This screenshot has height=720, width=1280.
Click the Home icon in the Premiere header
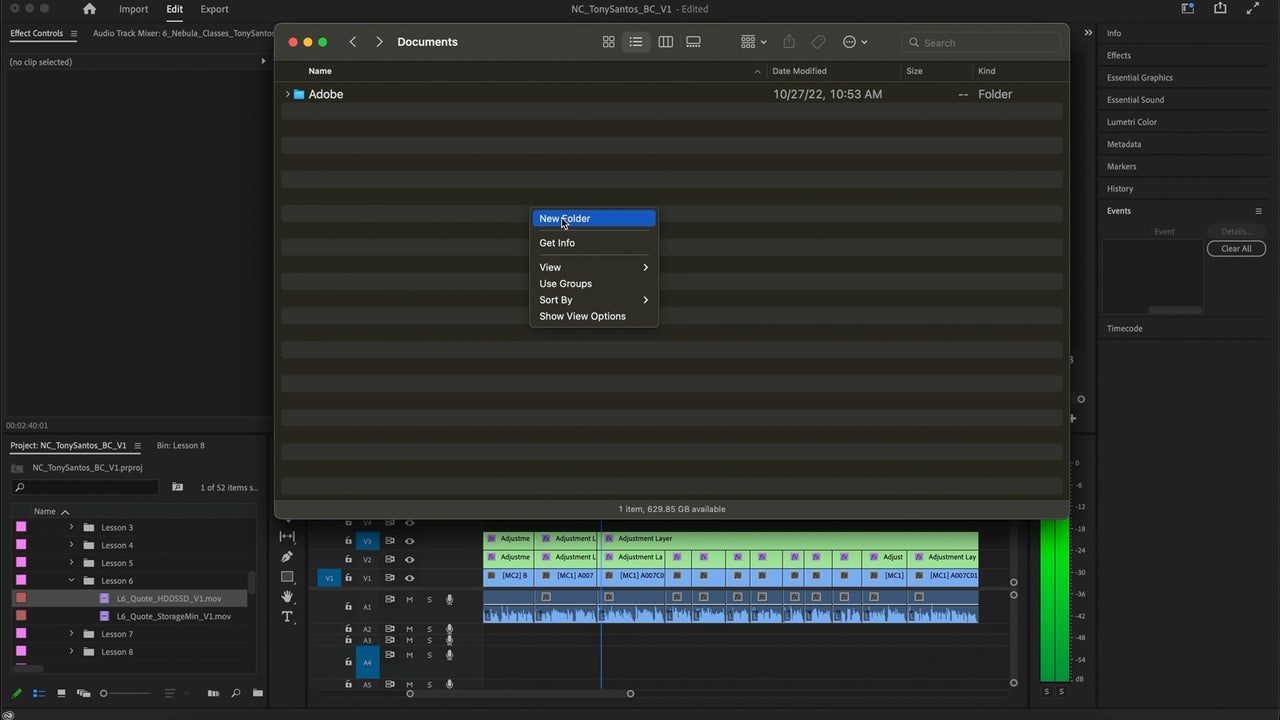(89, 9)
